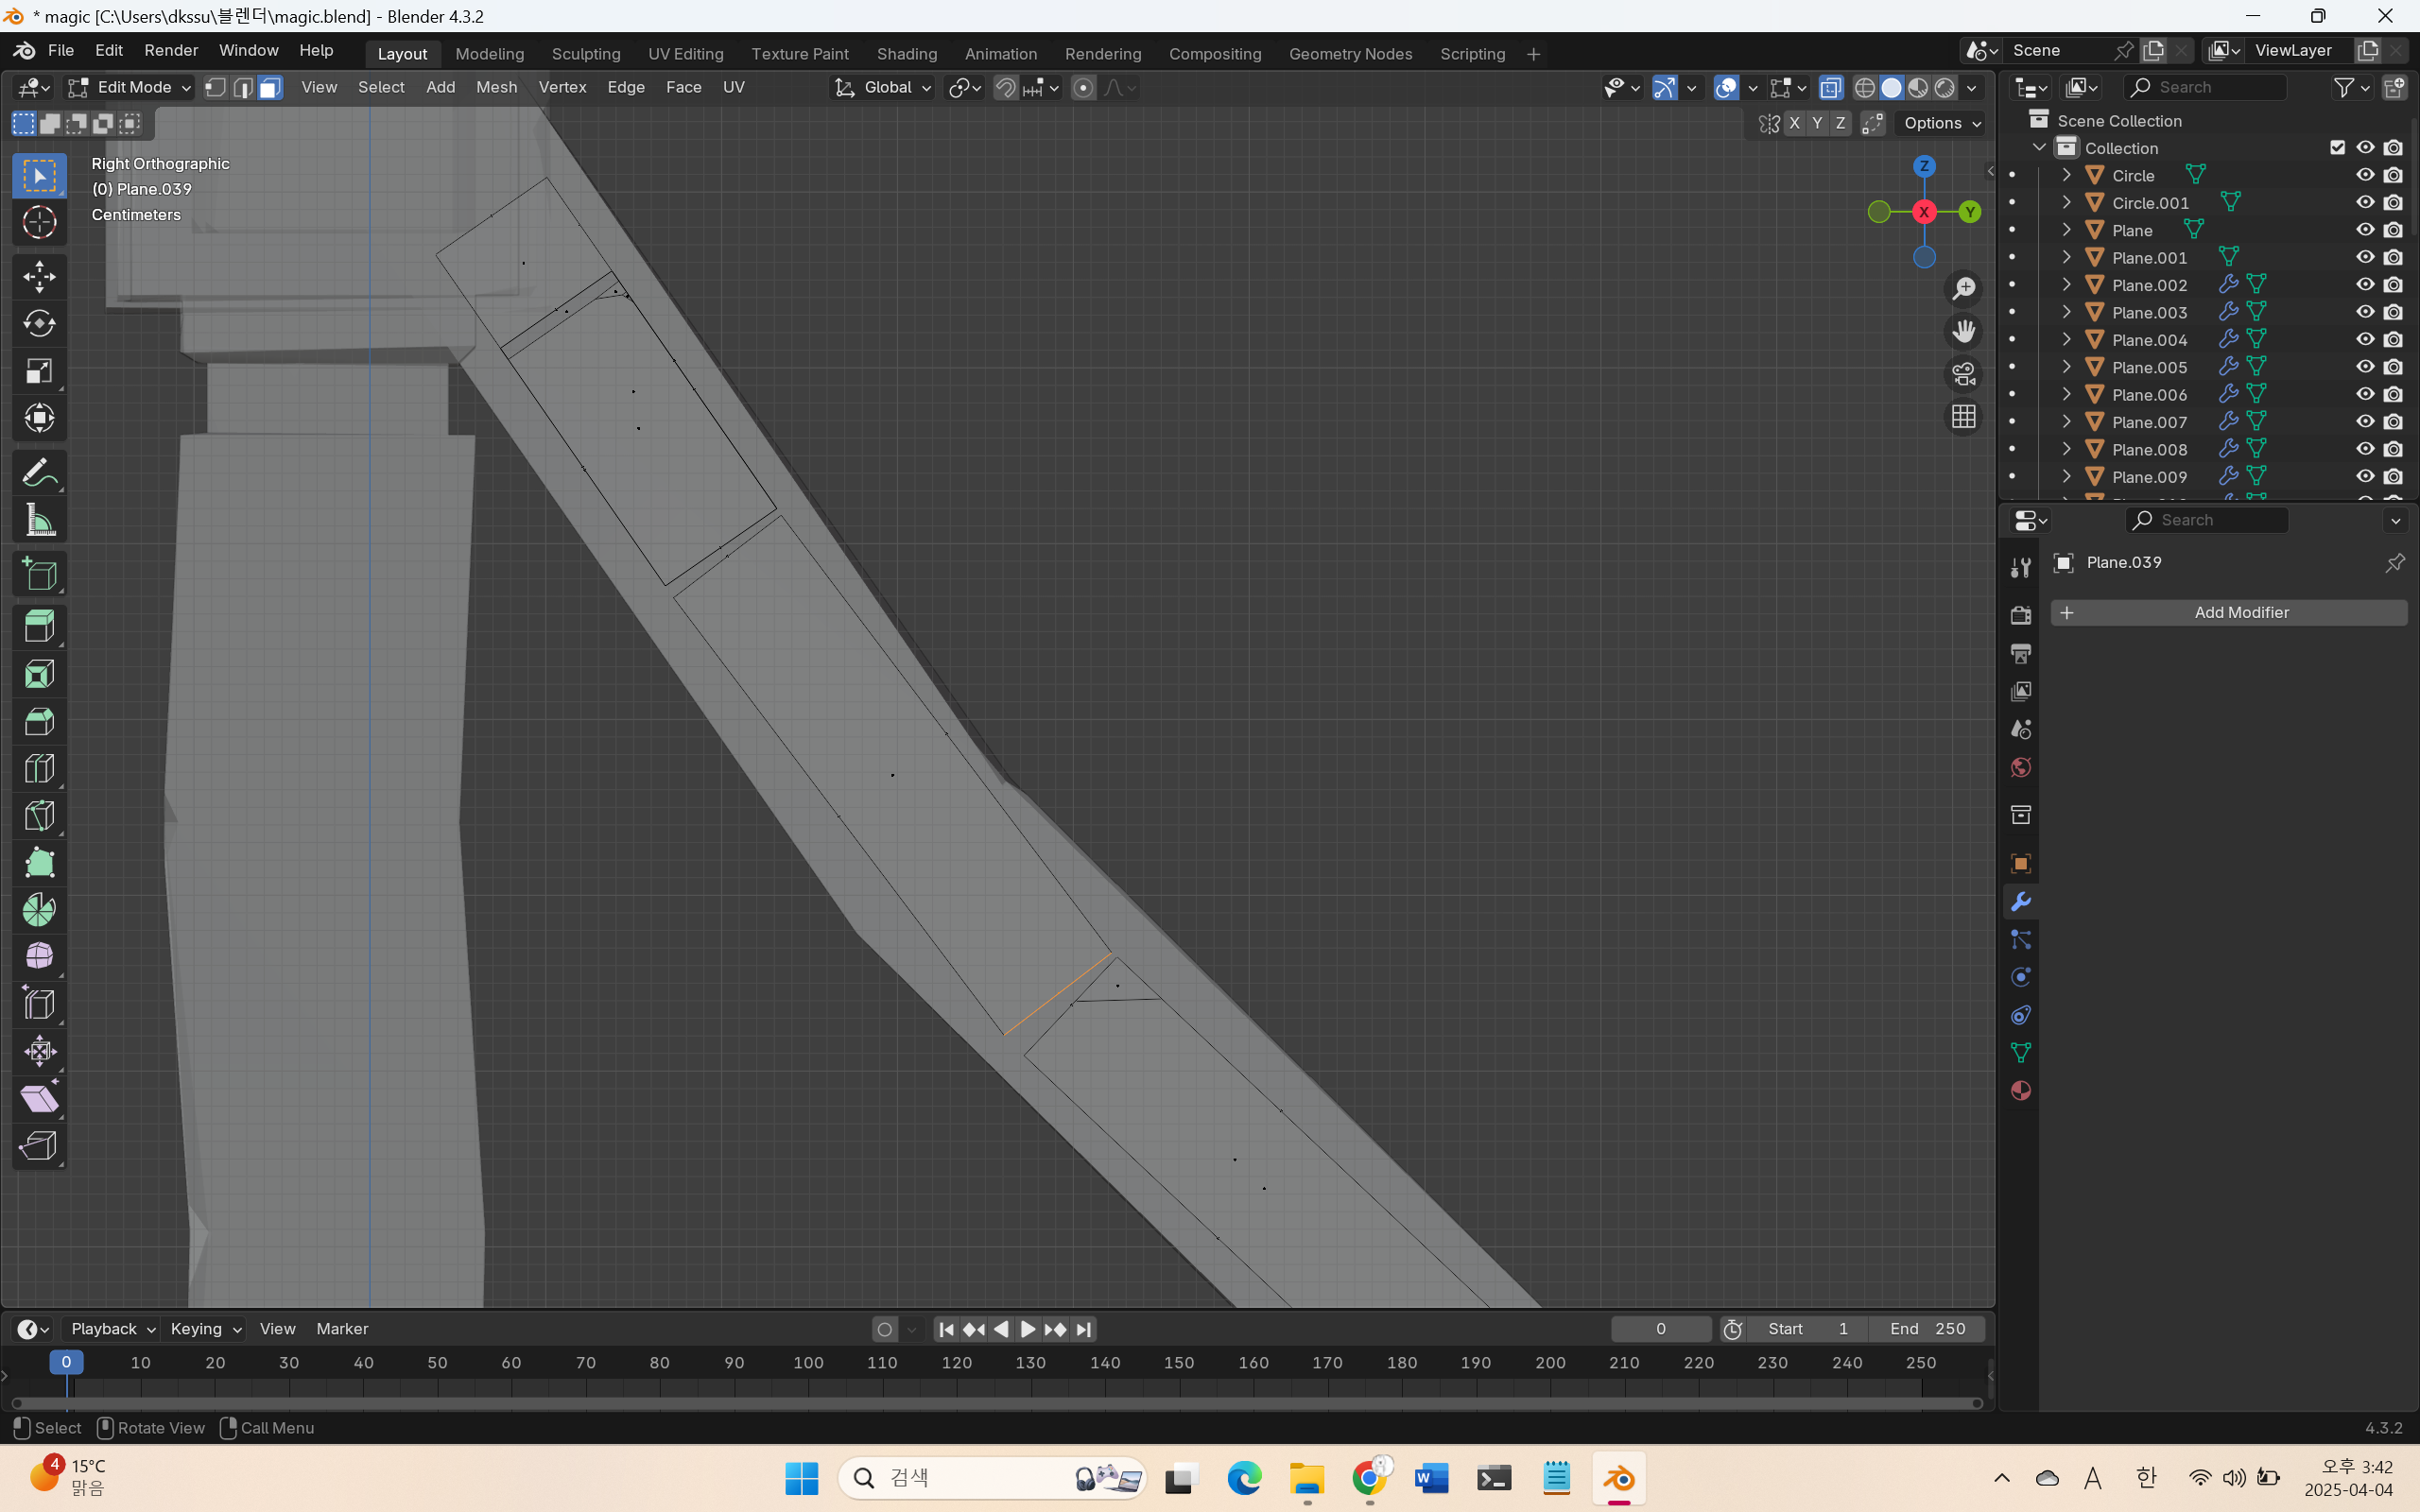Select the Poly Build tool
The width and height of the screenshot is (2420, 1512).
[x=39, y=862]
